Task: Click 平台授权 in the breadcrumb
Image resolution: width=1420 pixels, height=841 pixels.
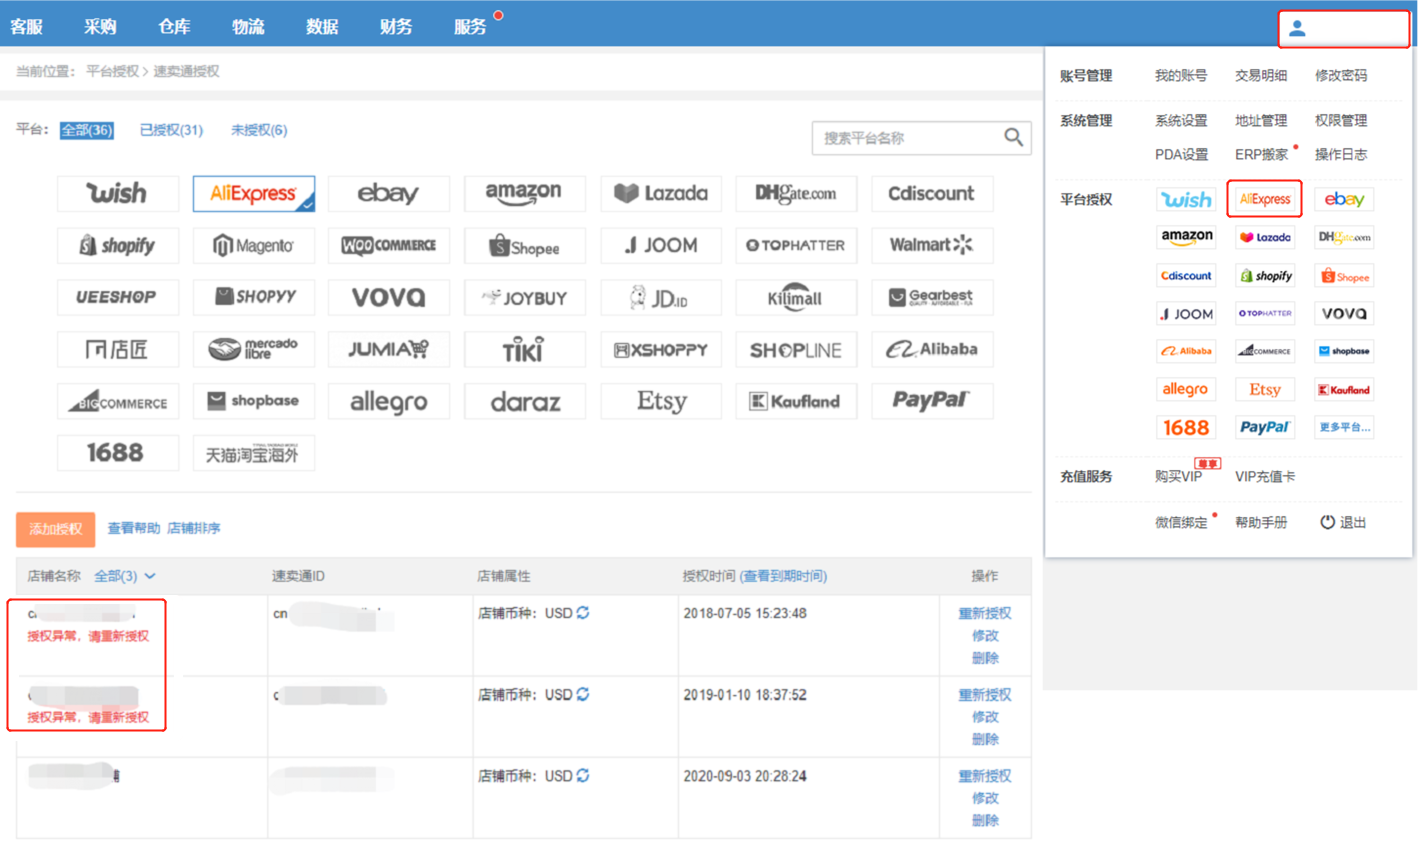Action: pyautogui.click(x=112, y=71)
